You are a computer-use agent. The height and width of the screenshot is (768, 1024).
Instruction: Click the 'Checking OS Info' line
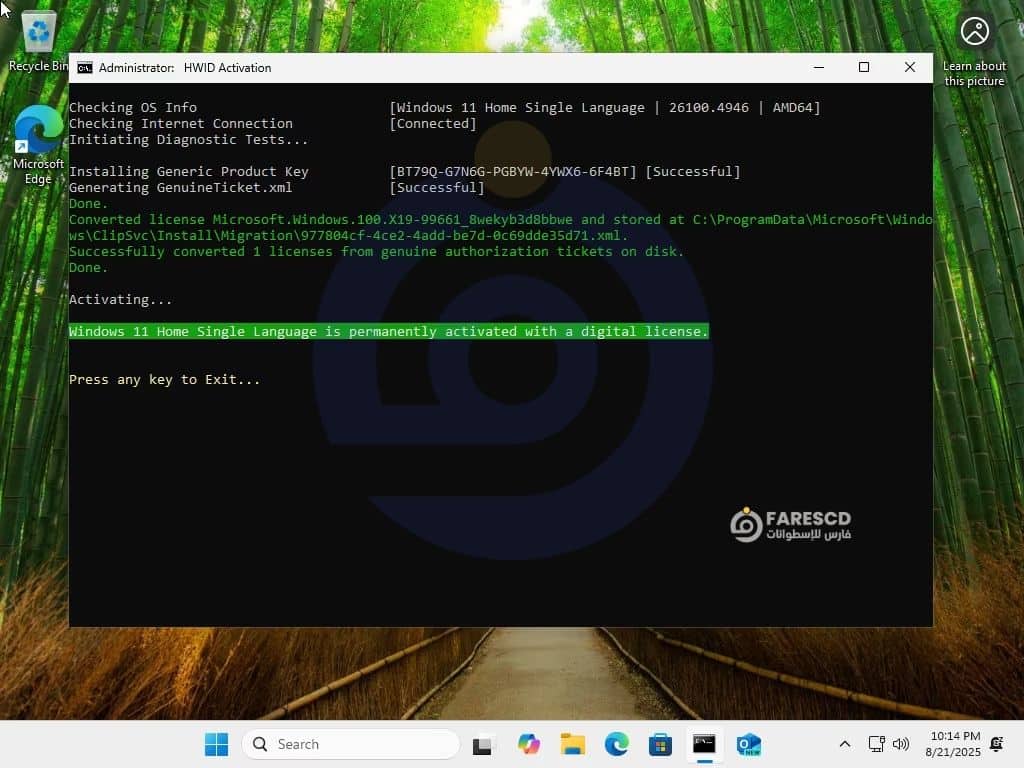tap(133, 107)
